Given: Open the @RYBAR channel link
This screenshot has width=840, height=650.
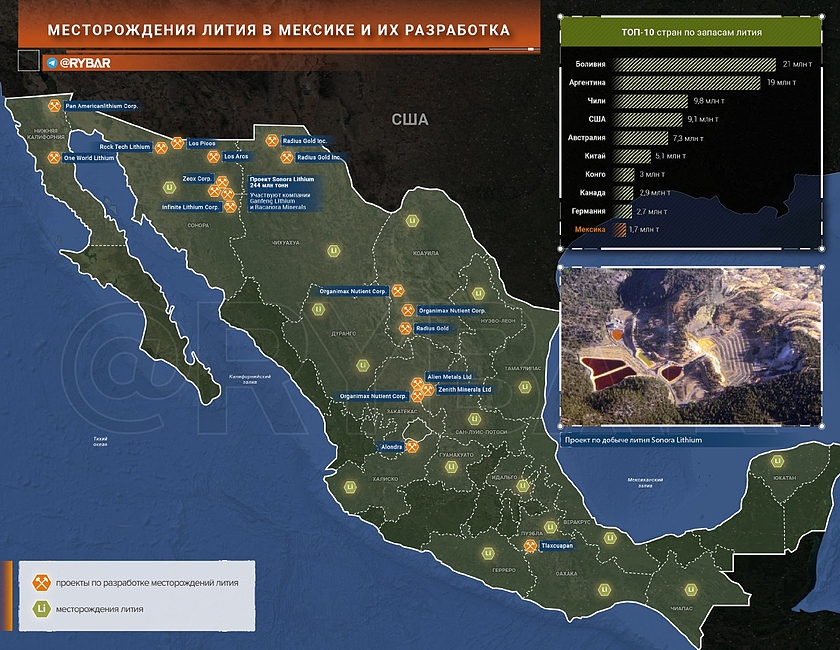Looking at the screenshot, I should point(85,63).
